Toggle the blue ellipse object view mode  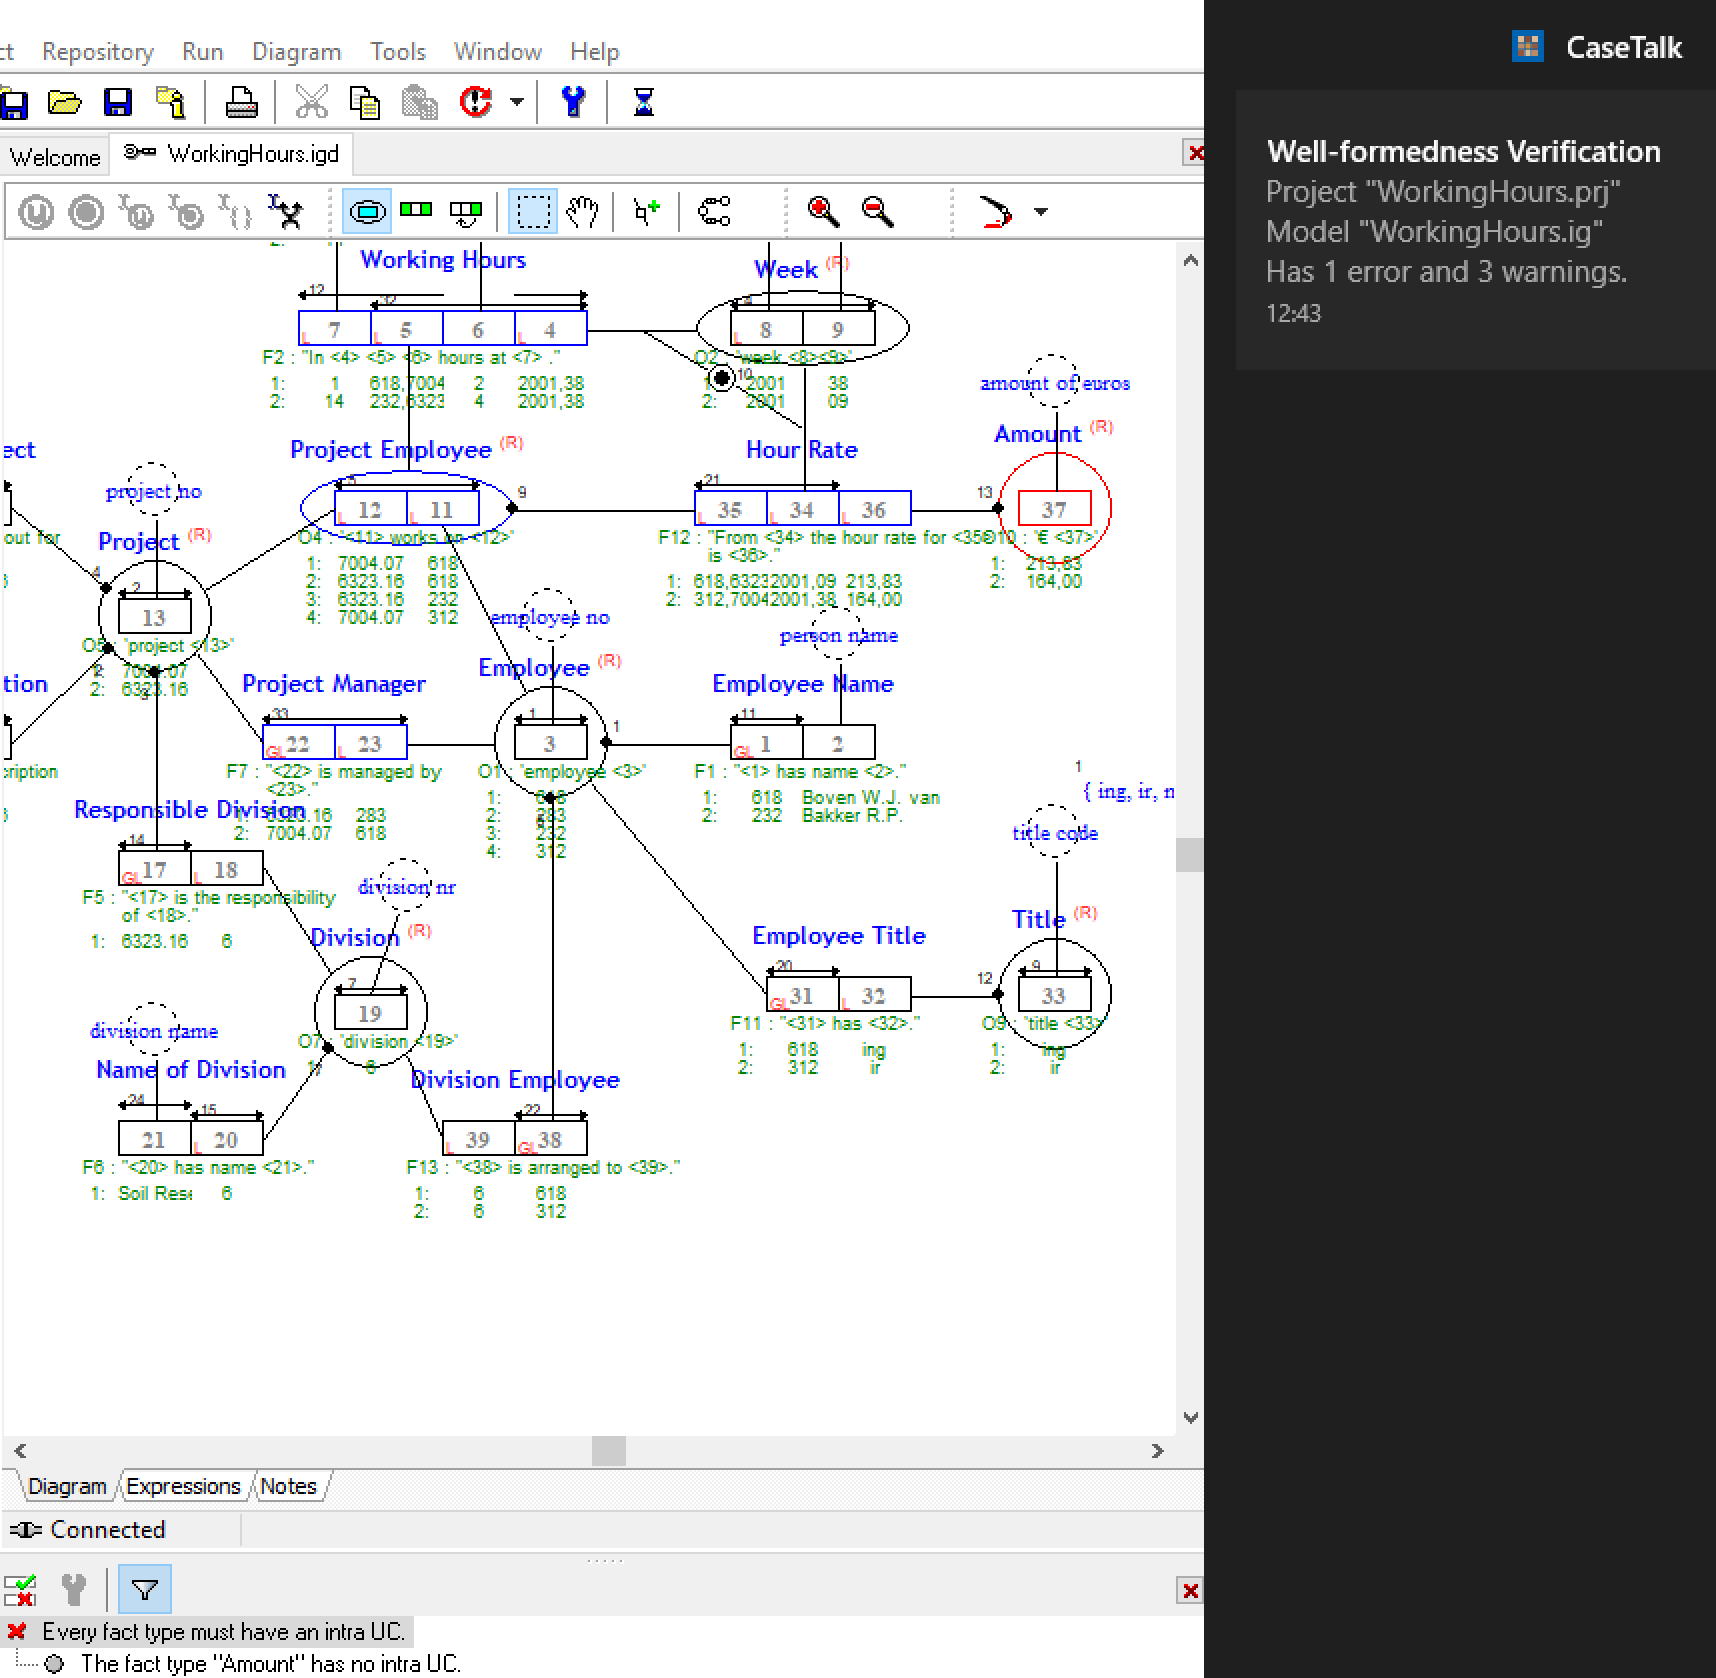367,211
